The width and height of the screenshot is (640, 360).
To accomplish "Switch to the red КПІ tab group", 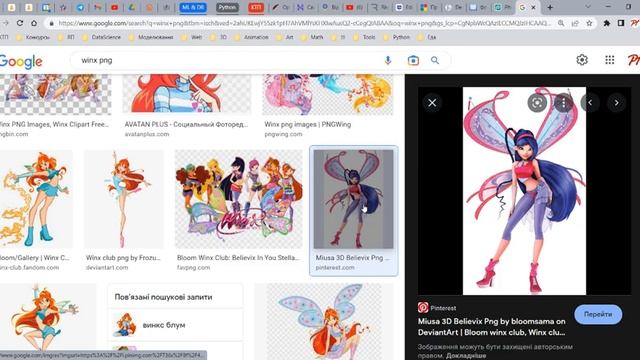I will pos(256,7).
